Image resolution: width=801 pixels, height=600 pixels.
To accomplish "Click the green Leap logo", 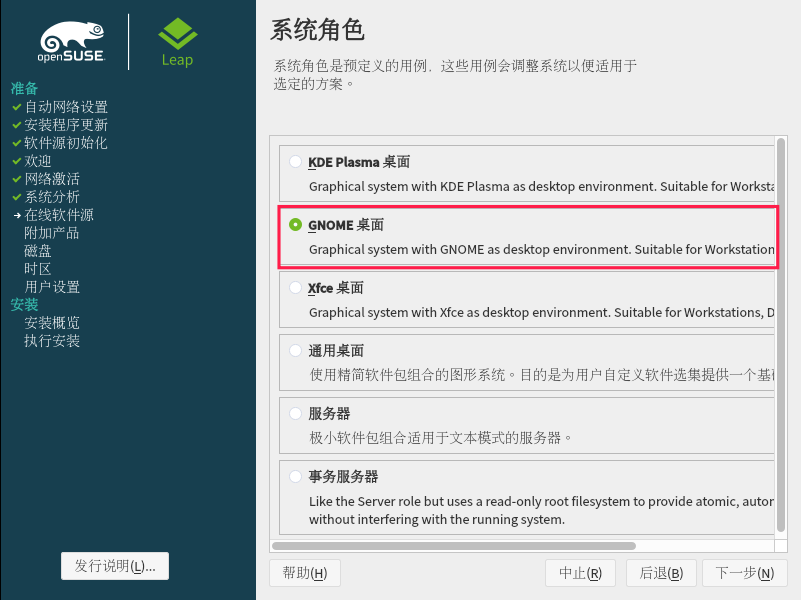I will pyautogui.click(x=177, y=42).
